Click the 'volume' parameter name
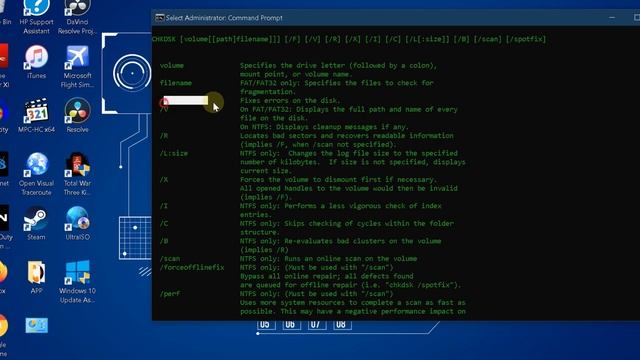This screenshot has height=360, width=640. pyautogui.click(x=171, y=65)
